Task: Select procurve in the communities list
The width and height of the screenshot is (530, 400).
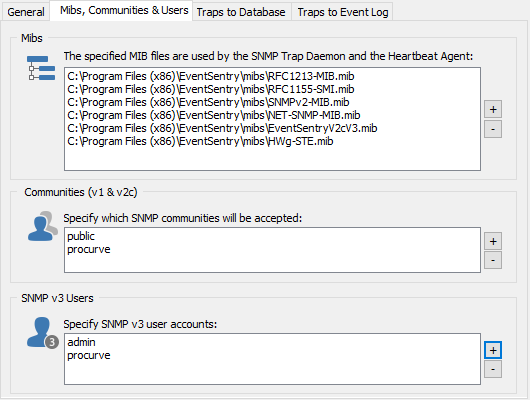Action: tap(89, 249)
